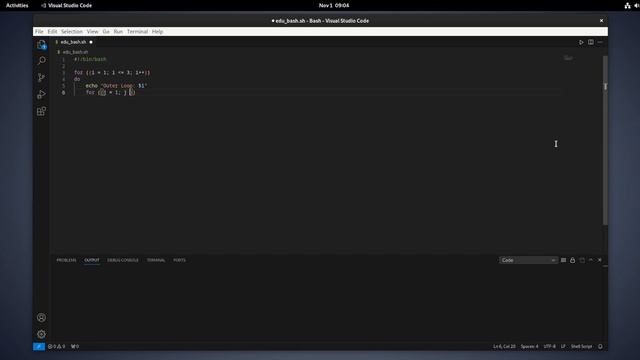Image resolution: width=640 pixels, height=360 pixels.
Task: Open the Search view in activity bar
Action: 41,61
